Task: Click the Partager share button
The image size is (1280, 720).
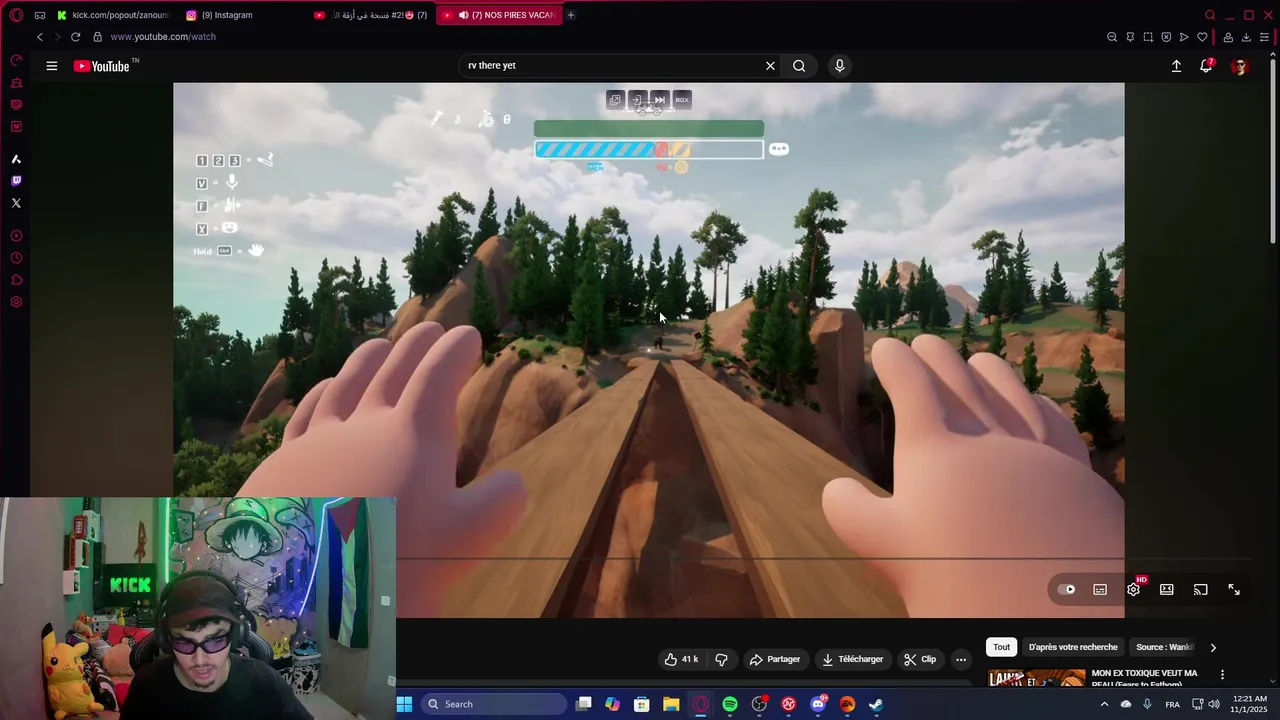Action: 775,660
